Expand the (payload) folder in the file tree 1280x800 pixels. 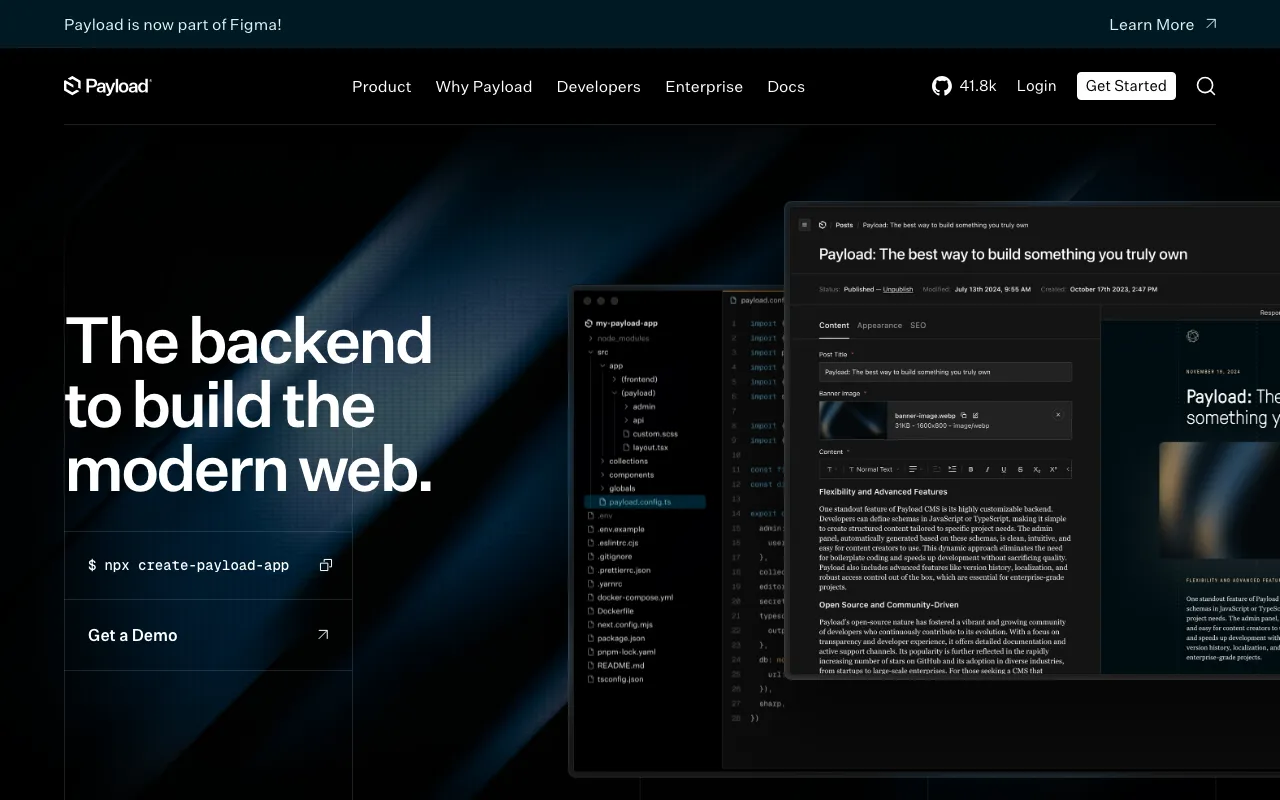[x=637, y=392]
